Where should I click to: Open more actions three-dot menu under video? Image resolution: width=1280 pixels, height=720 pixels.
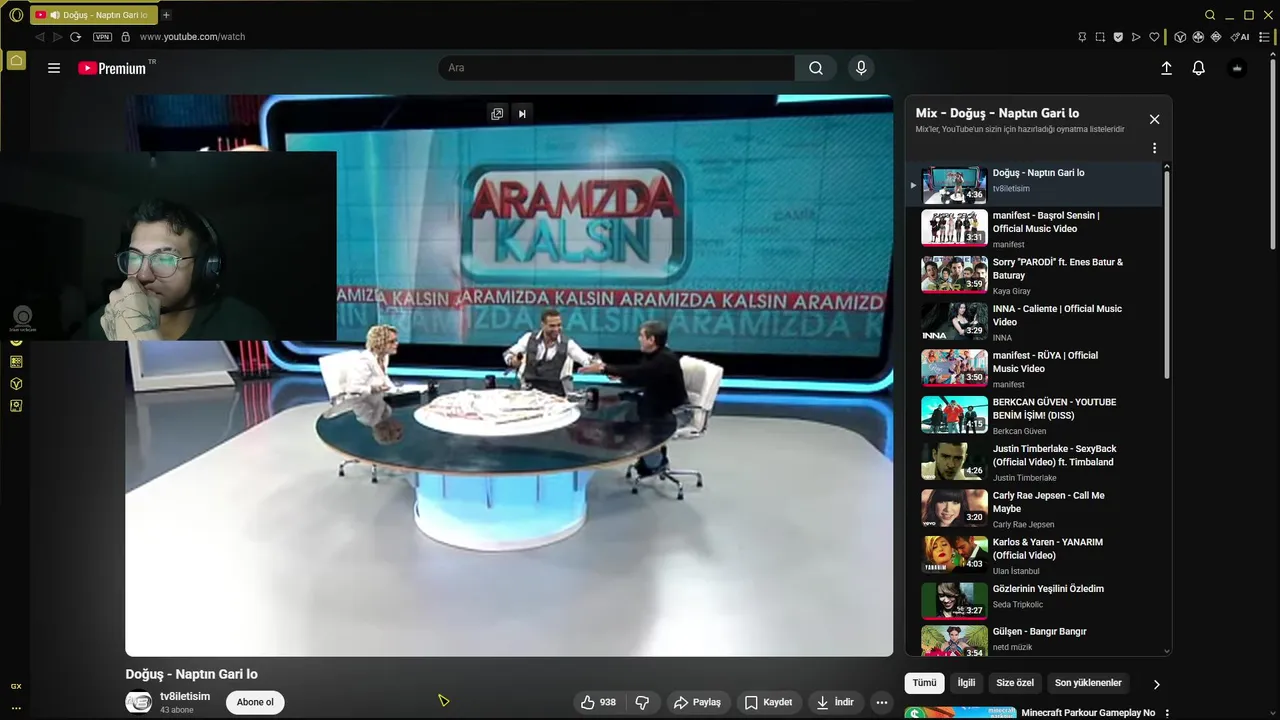(x=881, y=702)
